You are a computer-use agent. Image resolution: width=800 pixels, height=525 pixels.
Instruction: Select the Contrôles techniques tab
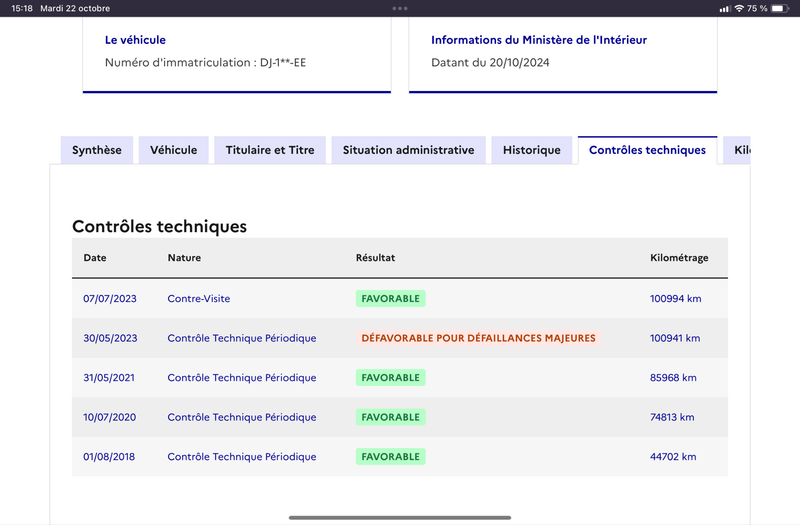[647, 150]
